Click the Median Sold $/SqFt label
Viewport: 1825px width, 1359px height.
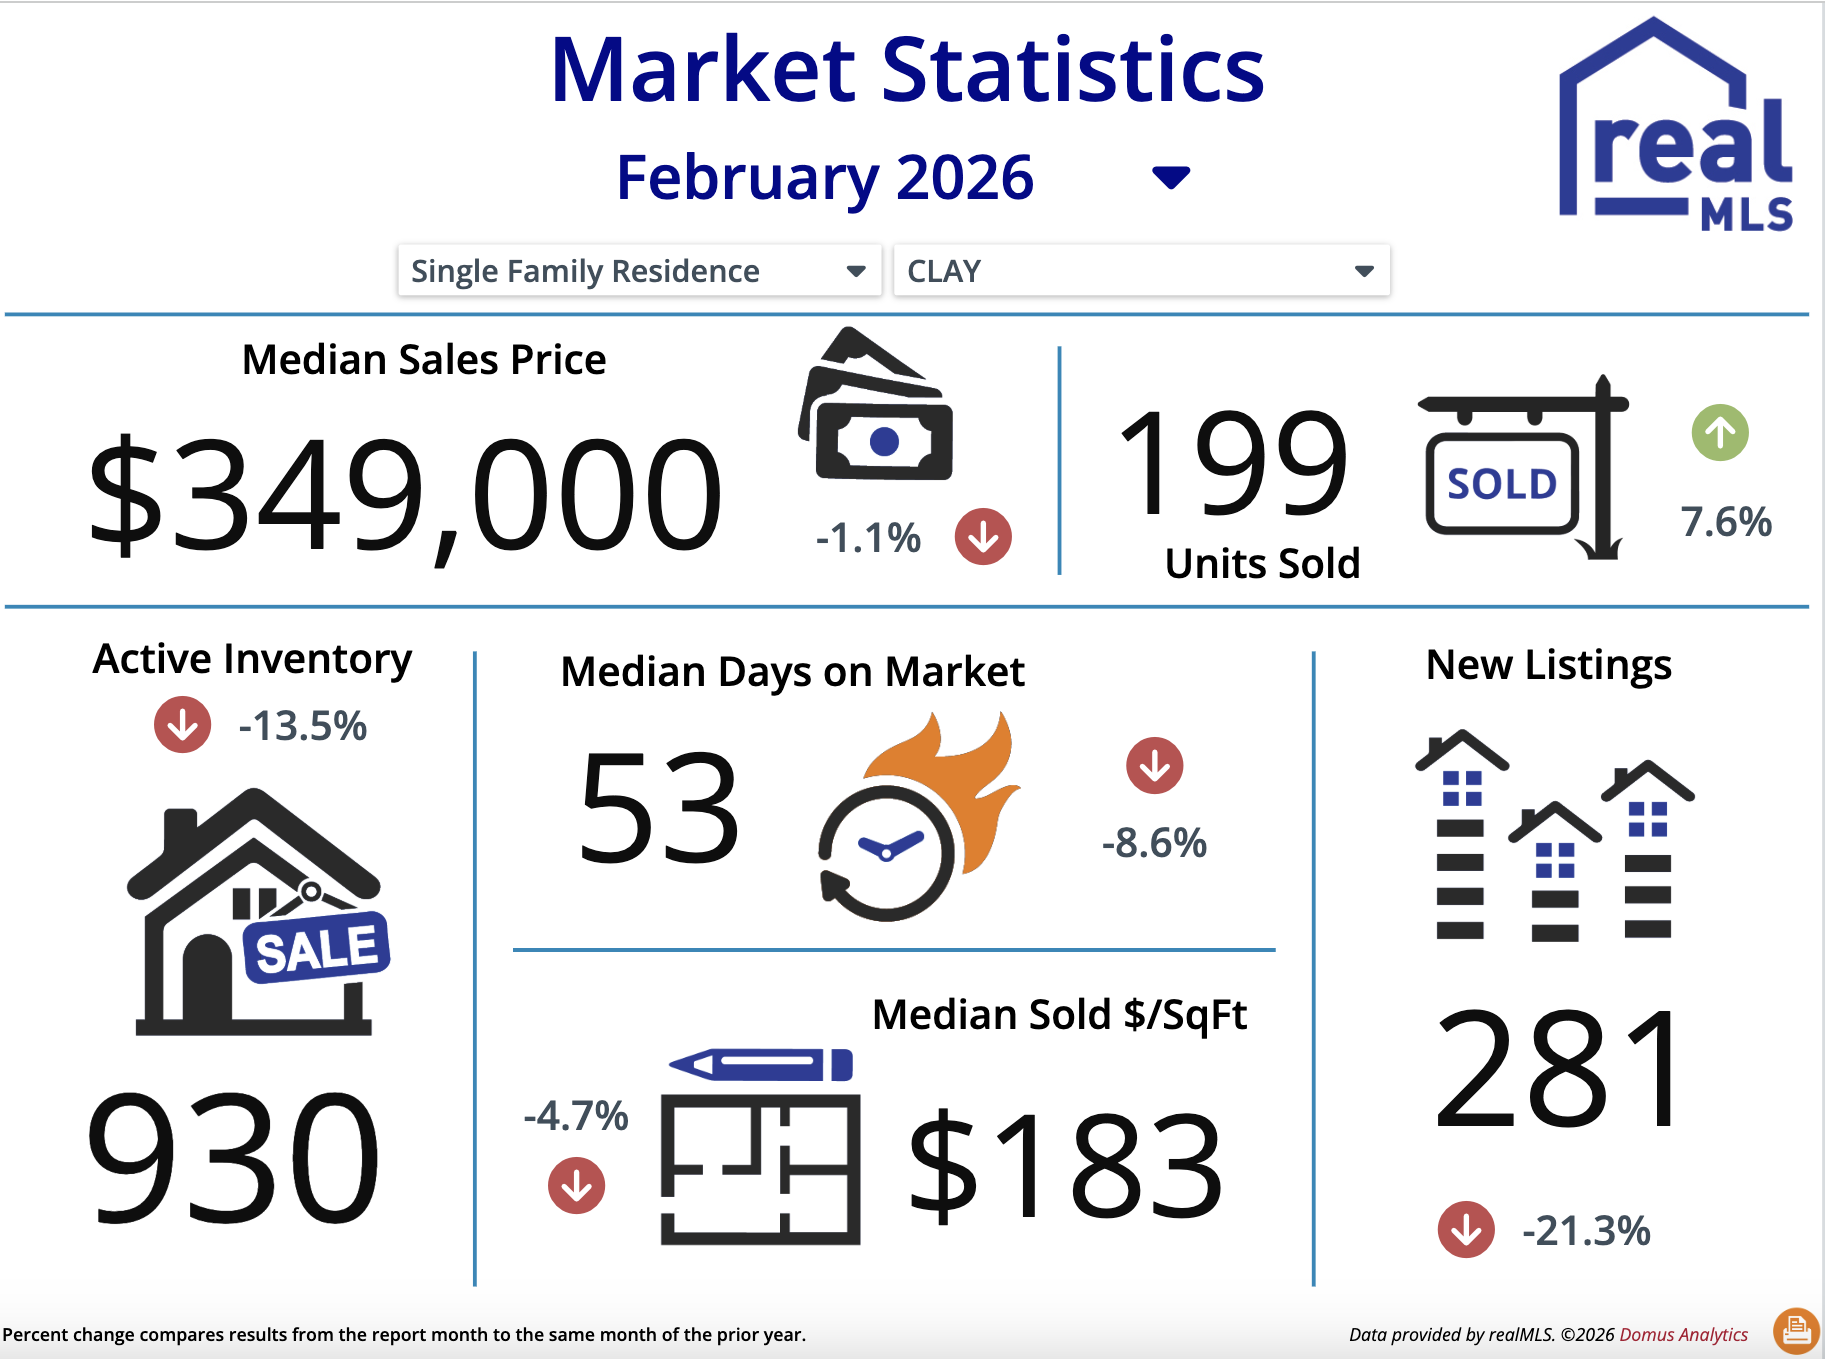[1060, 1015]
